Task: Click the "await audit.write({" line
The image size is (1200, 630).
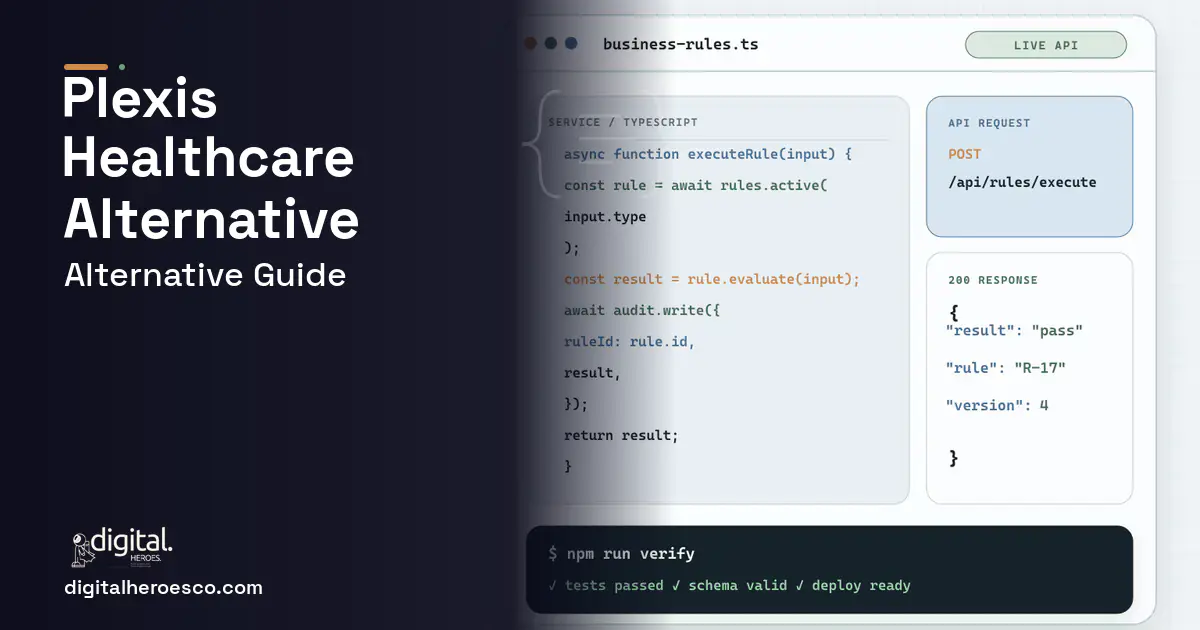Action: (642, 310)
